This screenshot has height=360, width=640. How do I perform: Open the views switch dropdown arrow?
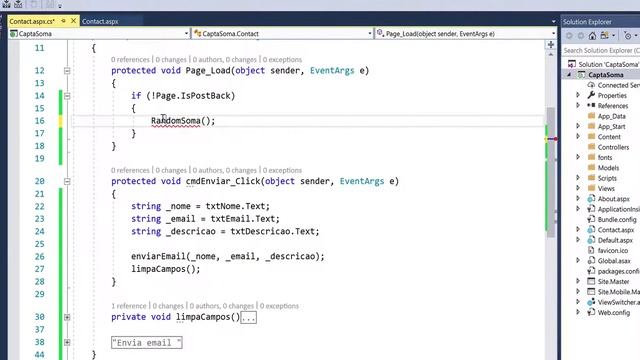click(x=613, y=36)
